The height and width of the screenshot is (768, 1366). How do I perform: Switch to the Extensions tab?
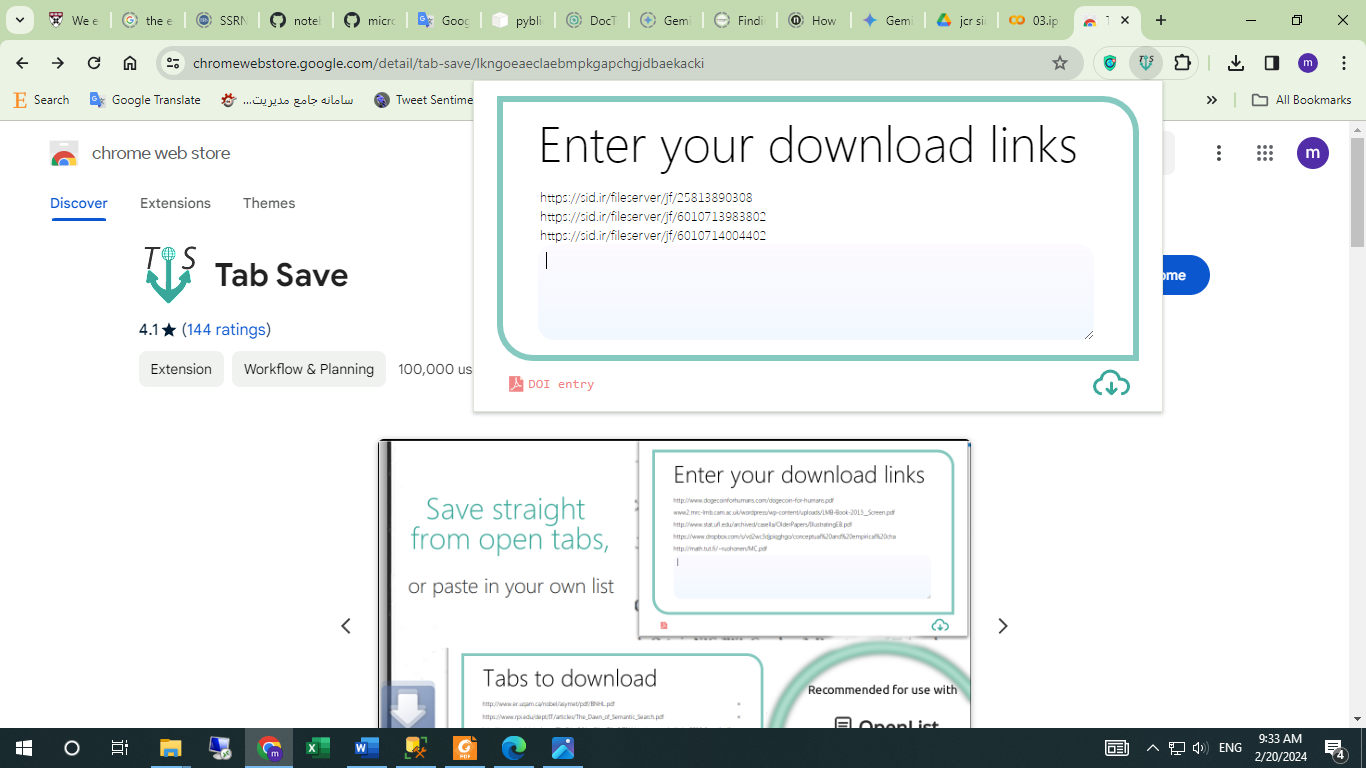click(x=175, y=203)
